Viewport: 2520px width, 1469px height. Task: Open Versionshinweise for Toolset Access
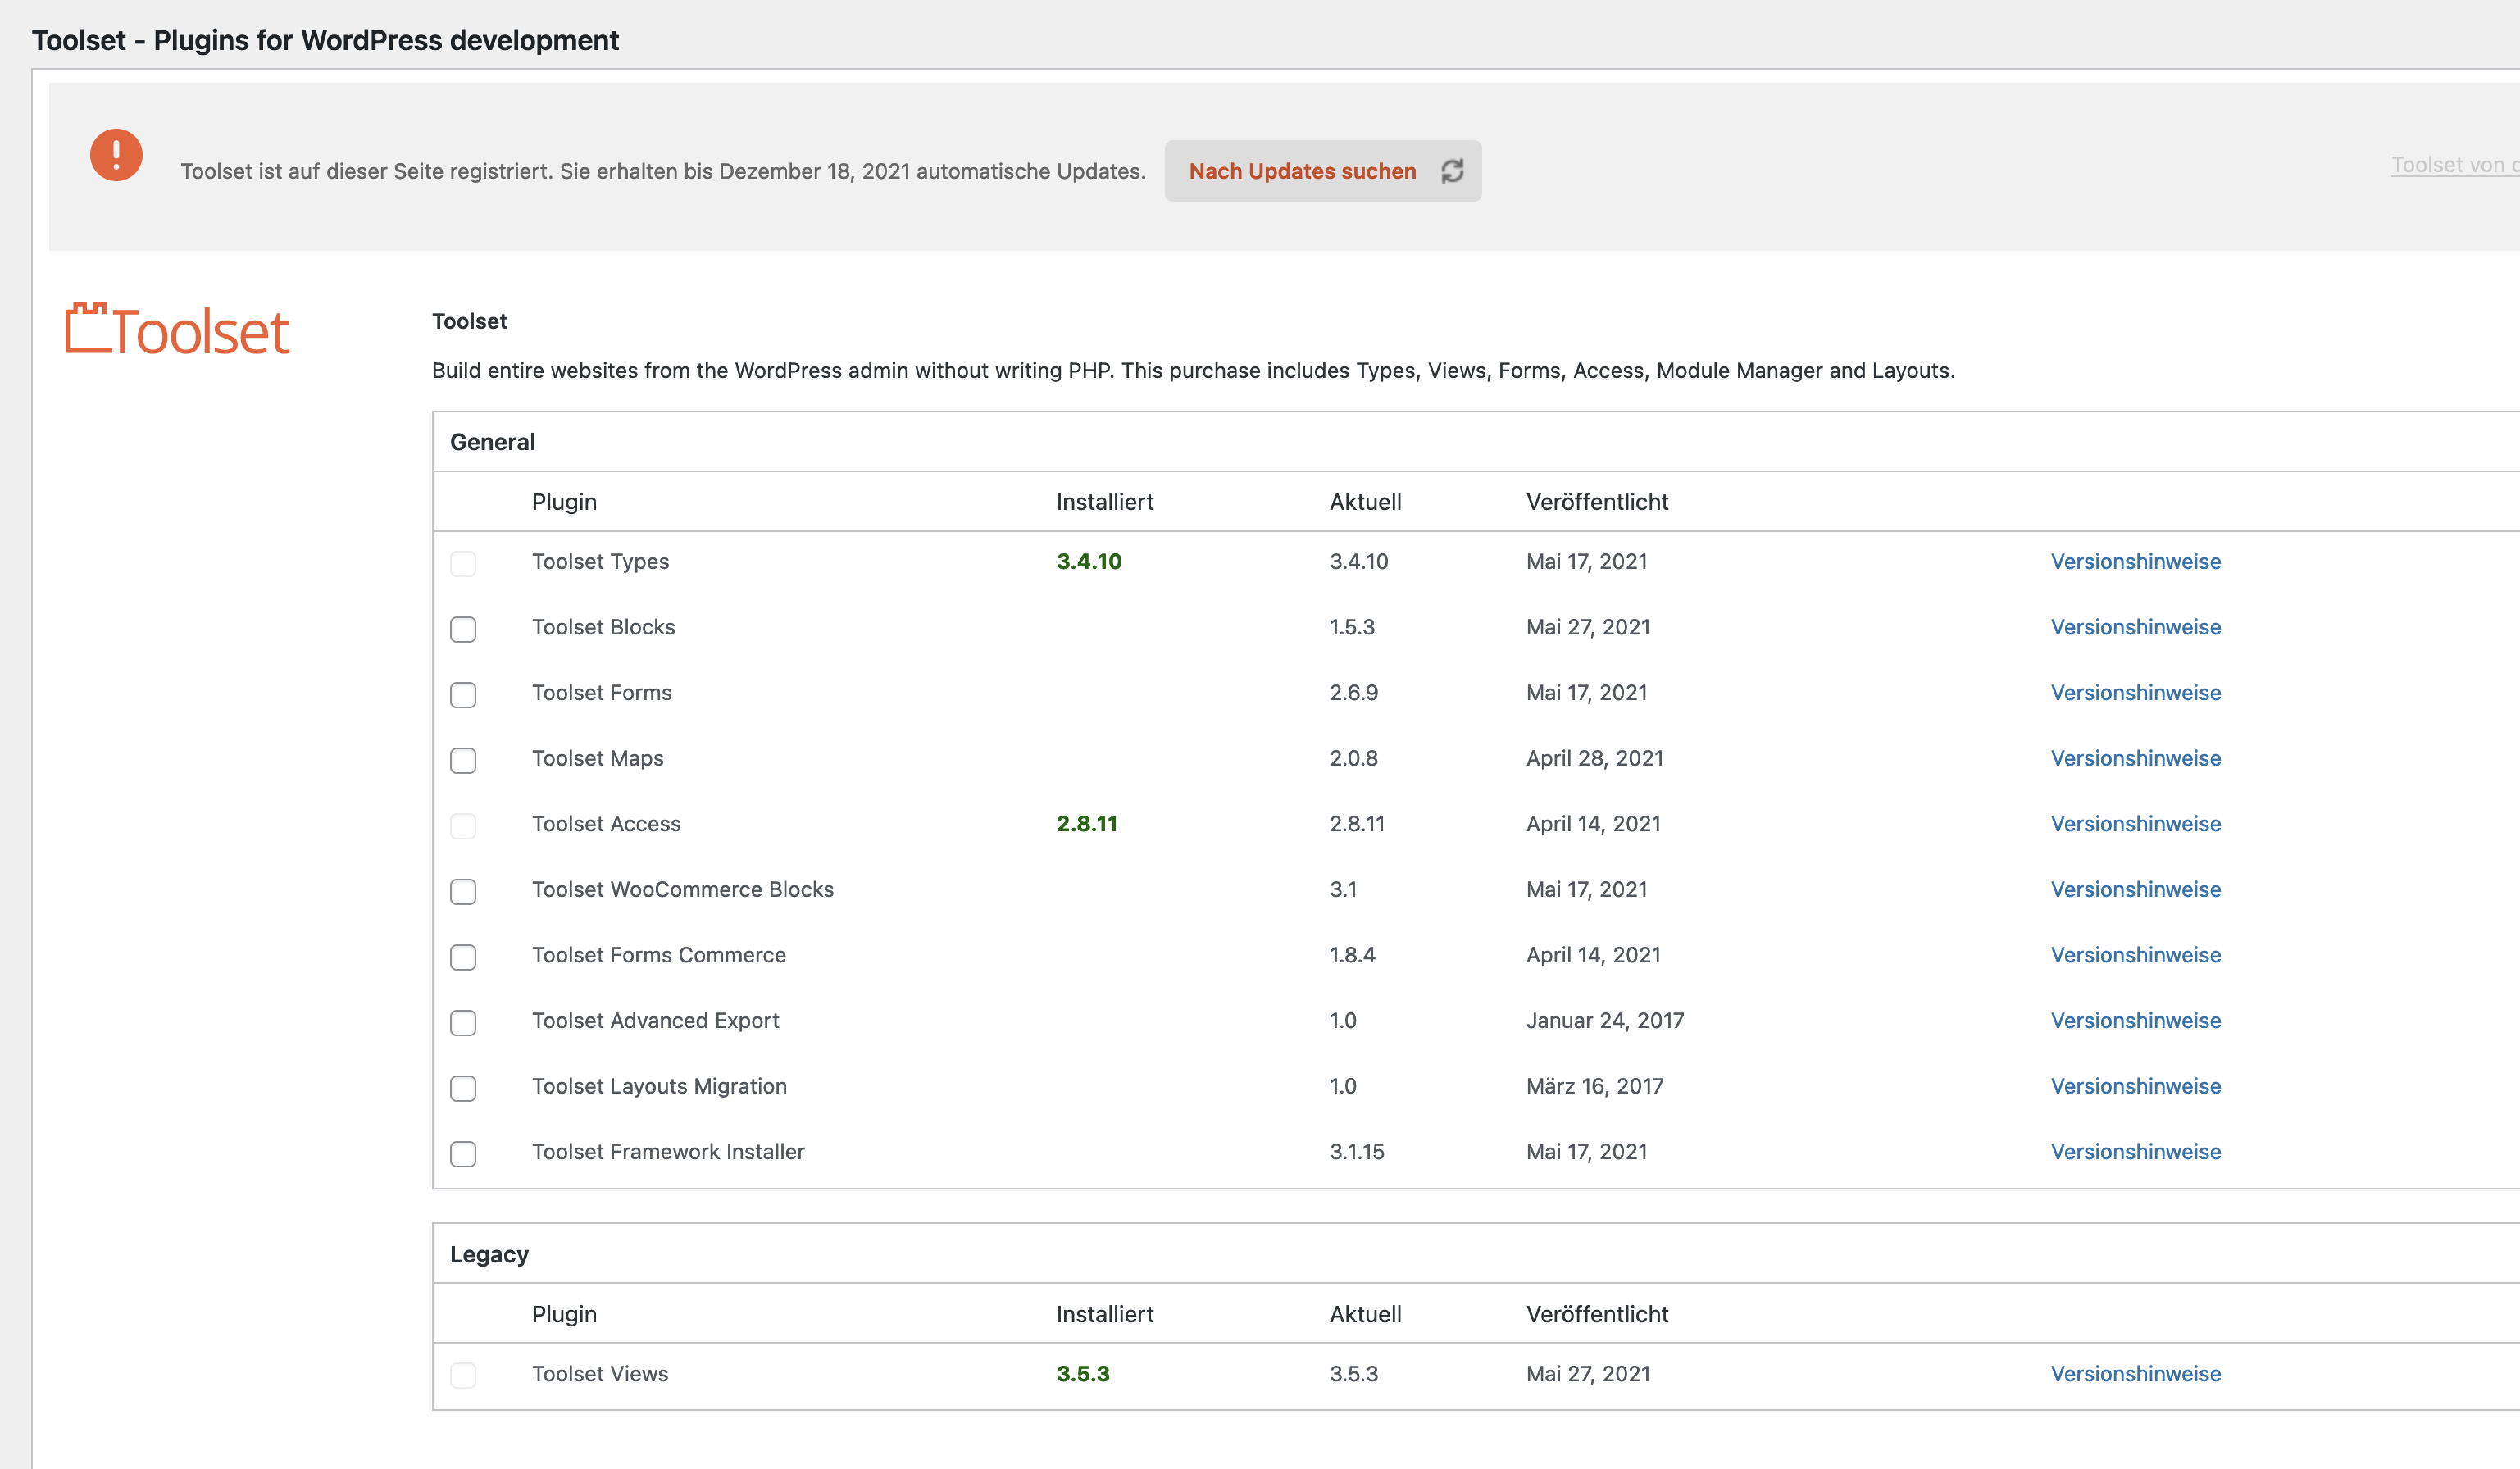2136,823
